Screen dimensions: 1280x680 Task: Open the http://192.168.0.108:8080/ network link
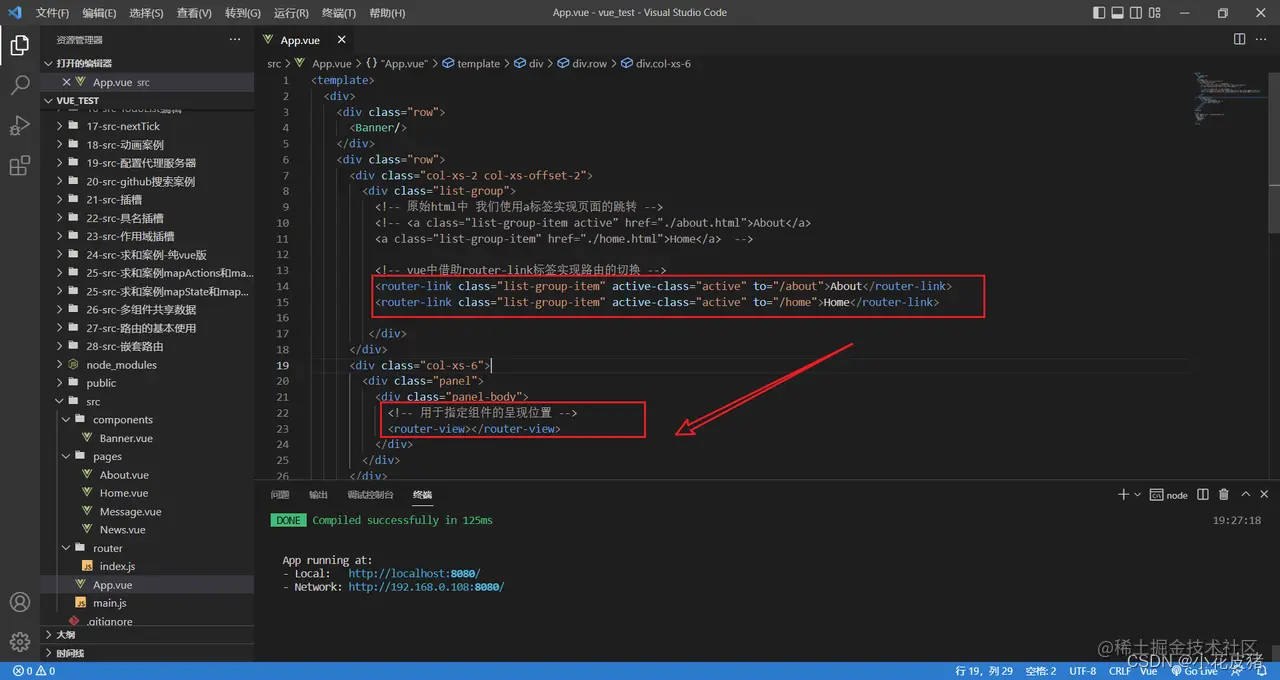(426, 587)
